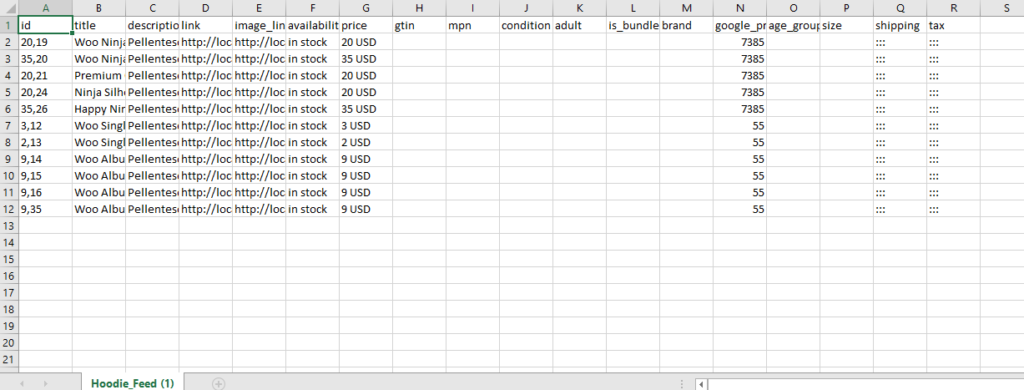
Task: Select the id header cell A1
Action: [x=46, y=25]
